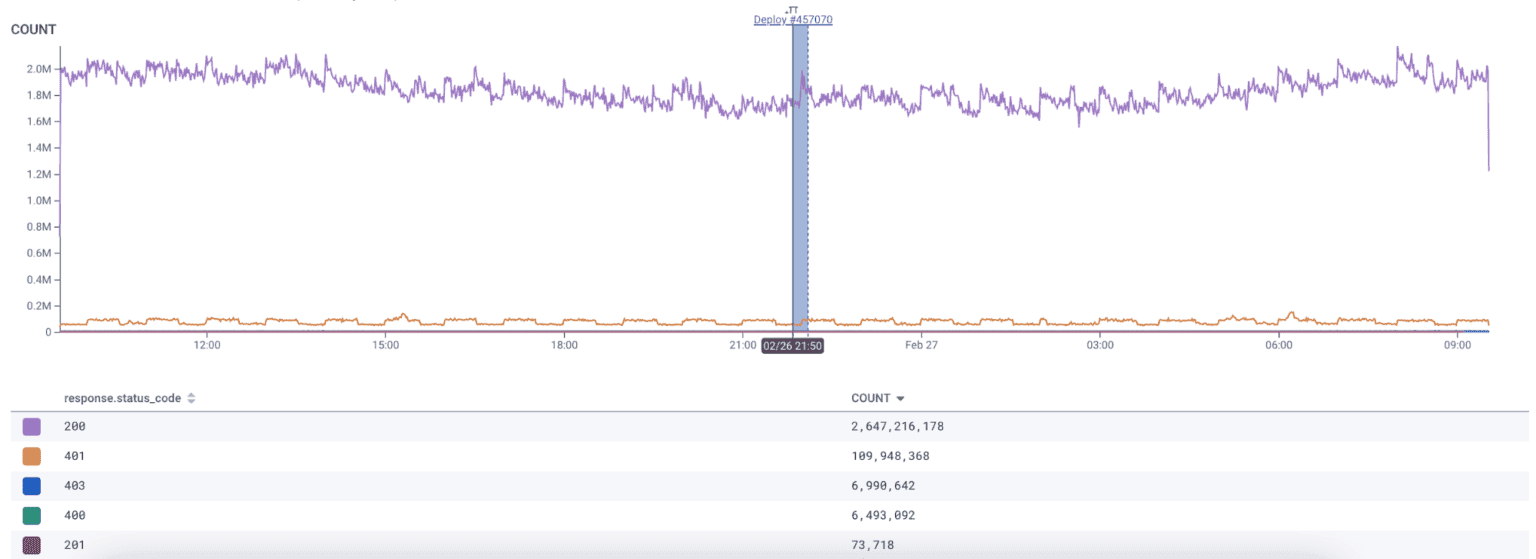Click the count value 2,647,216,178
The width and height of the screenshot is (1536, 559).
point(897,427)
